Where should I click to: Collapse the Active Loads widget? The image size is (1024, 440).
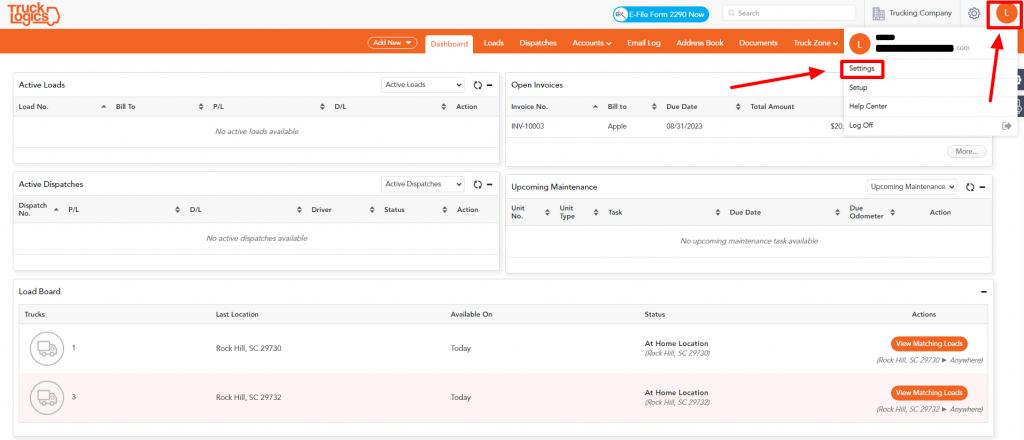click(490, 85)
